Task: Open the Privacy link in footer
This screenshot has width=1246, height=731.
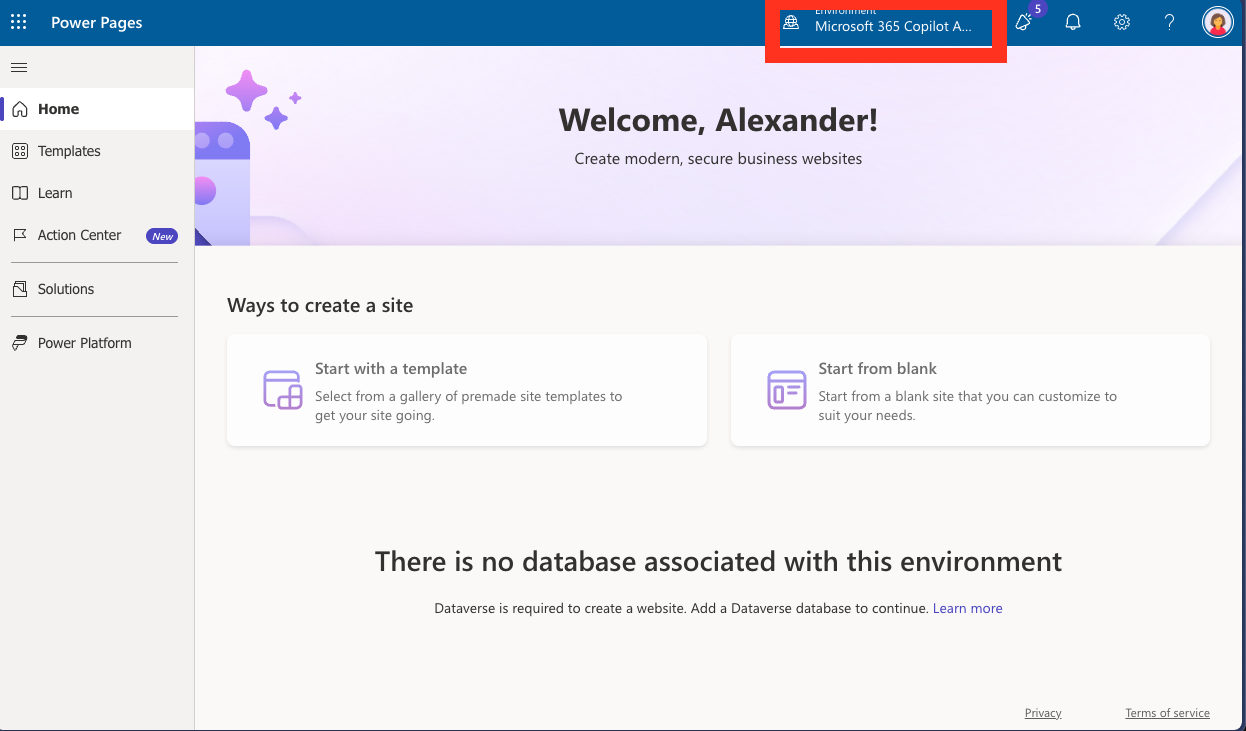Action: [x=1043, y=713]
